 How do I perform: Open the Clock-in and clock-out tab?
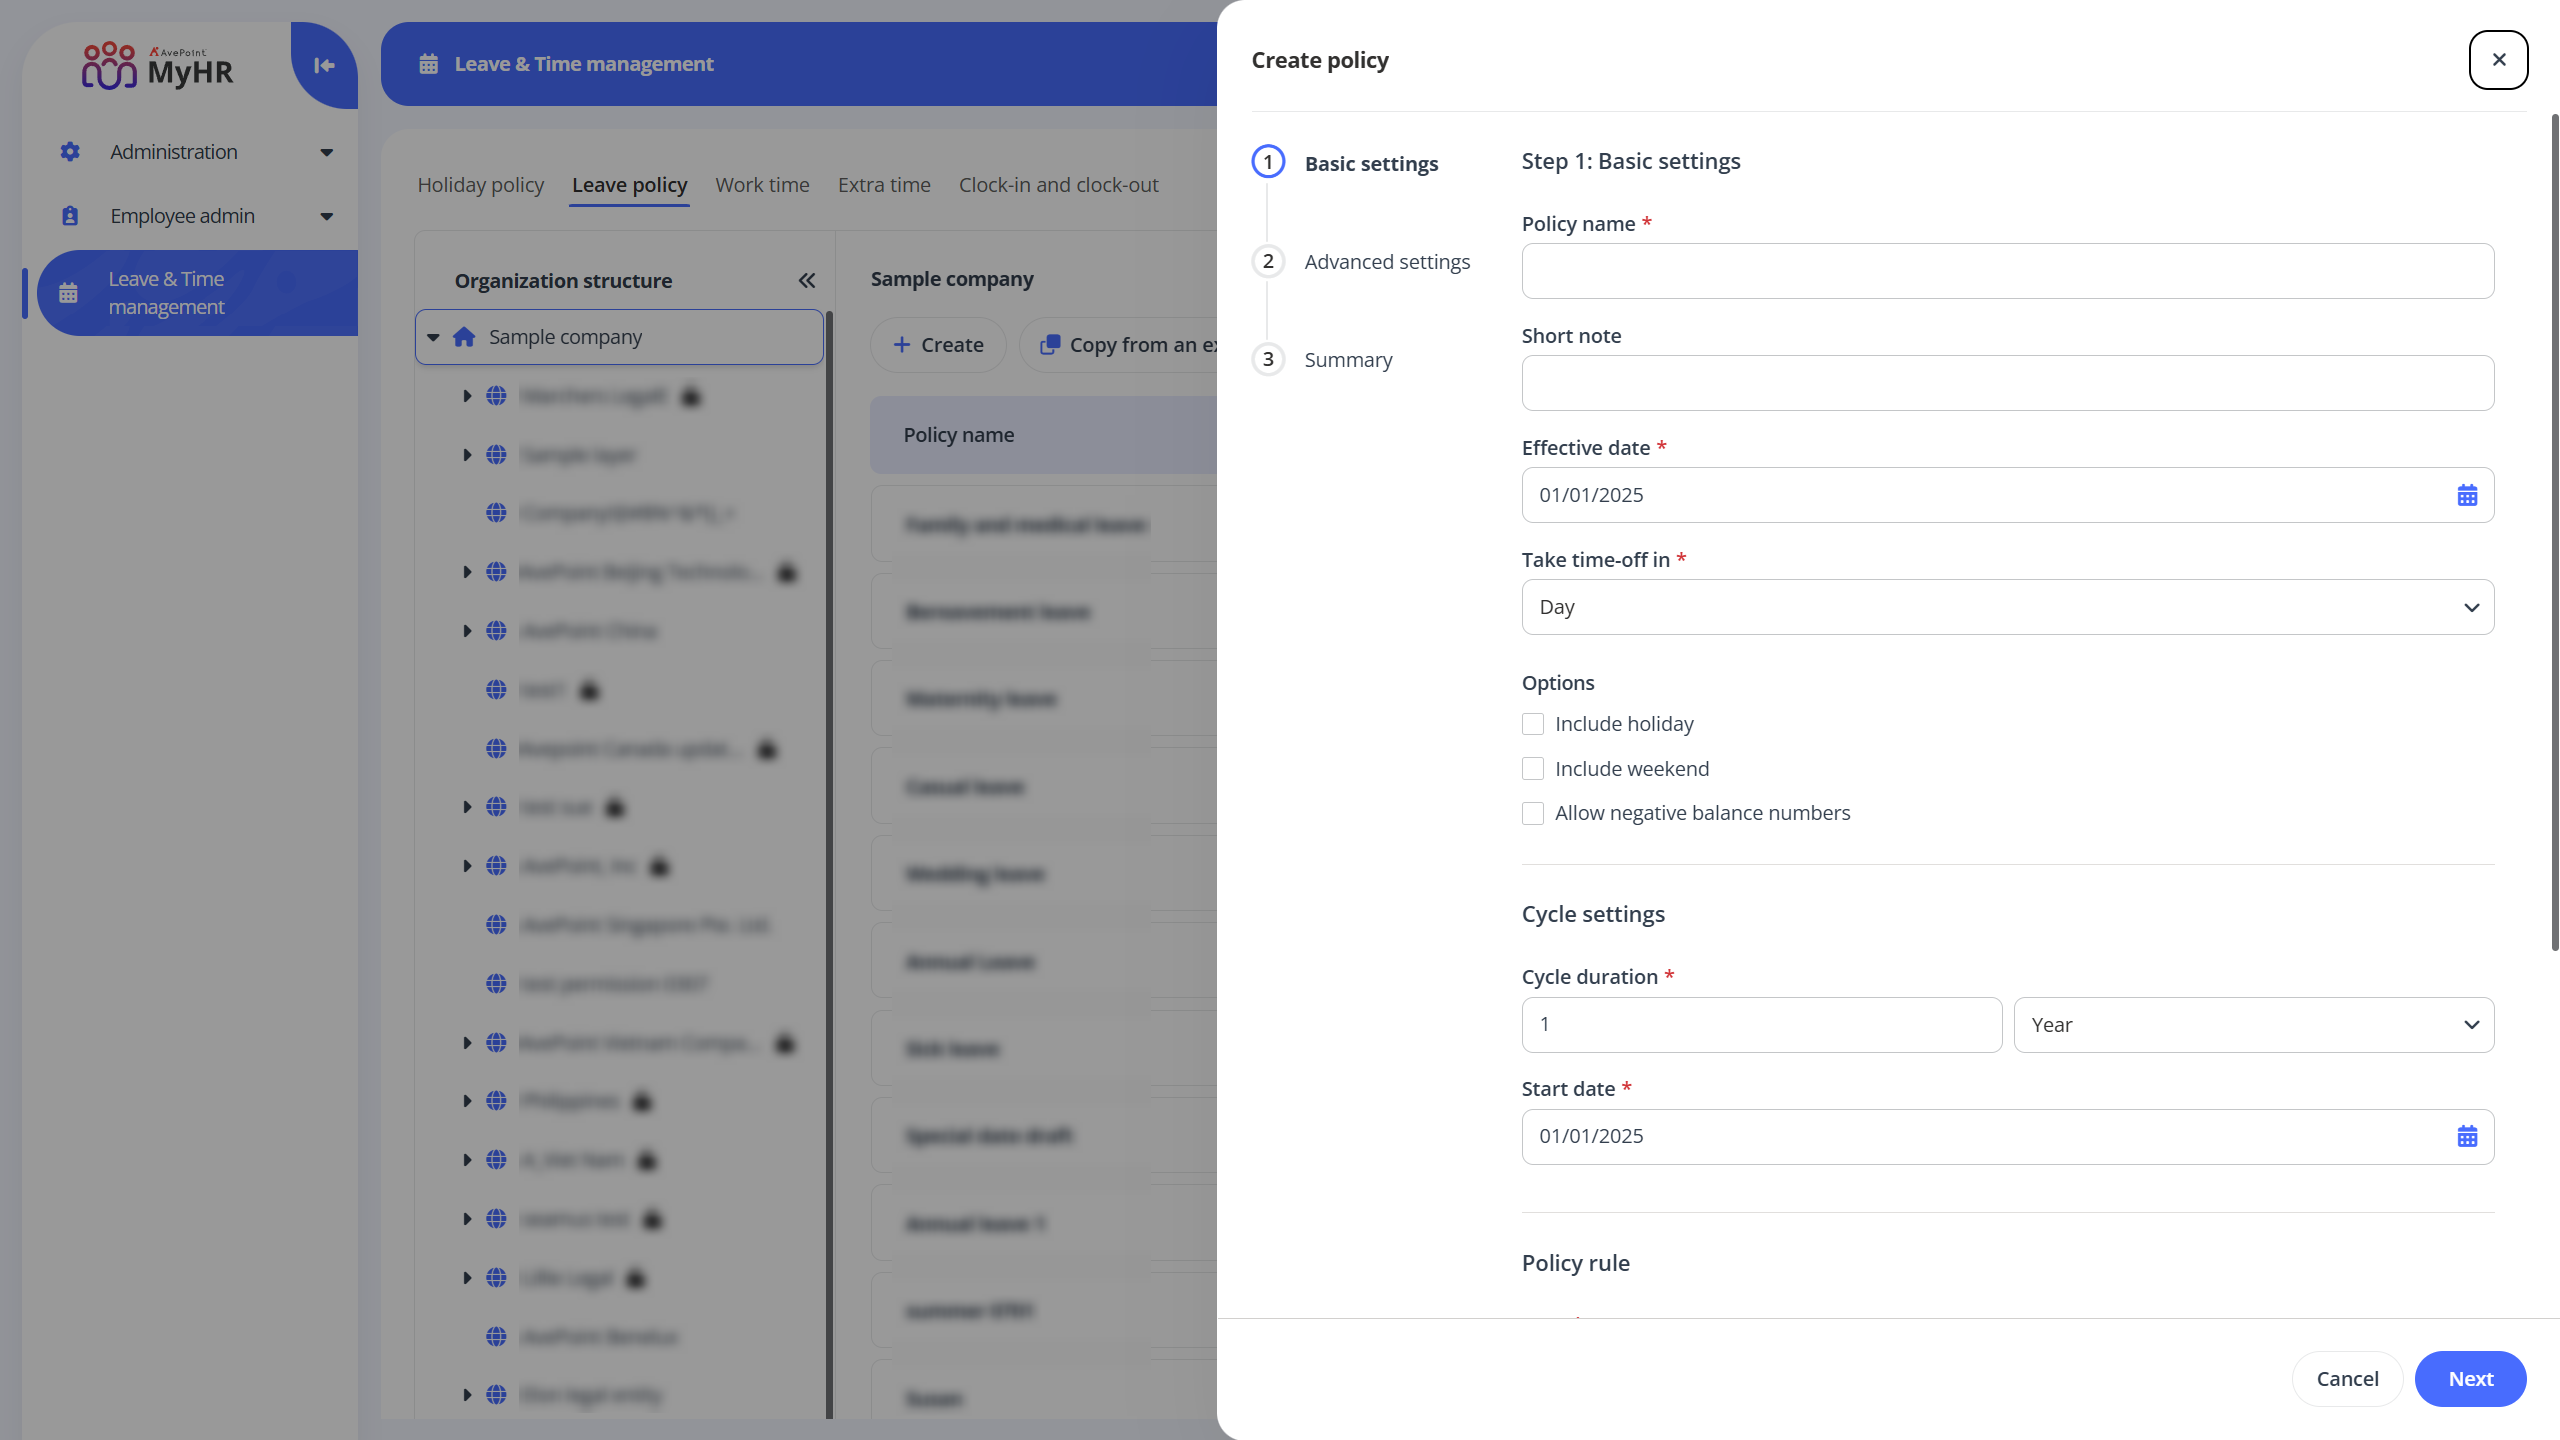point(1059,185)
